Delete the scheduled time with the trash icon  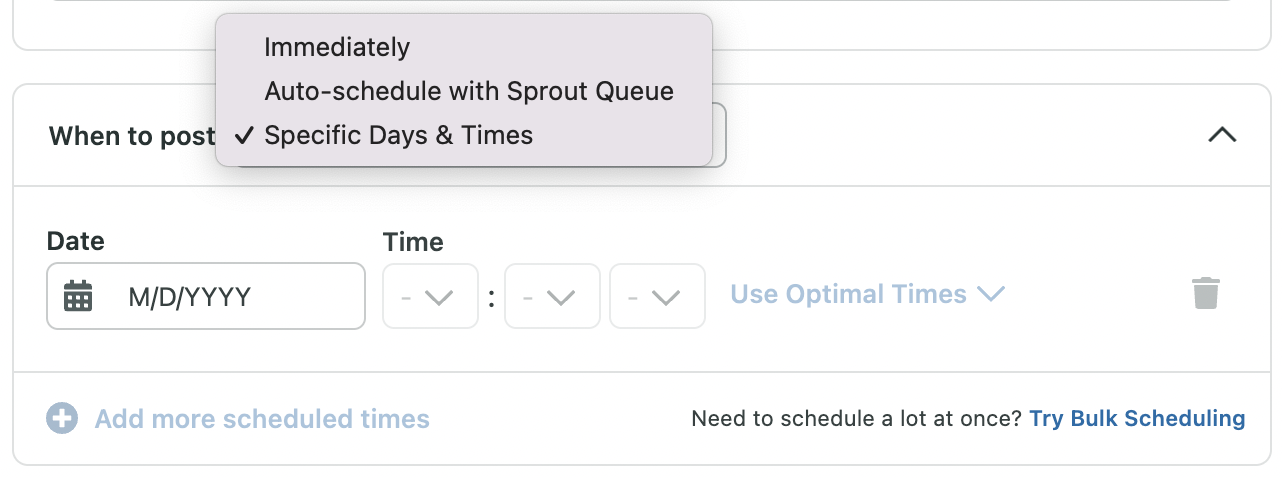click(x=1205, y=294)
